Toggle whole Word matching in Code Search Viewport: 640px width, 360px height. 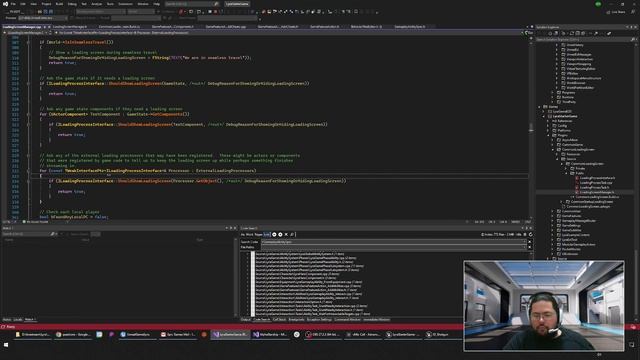click(249, 234)
